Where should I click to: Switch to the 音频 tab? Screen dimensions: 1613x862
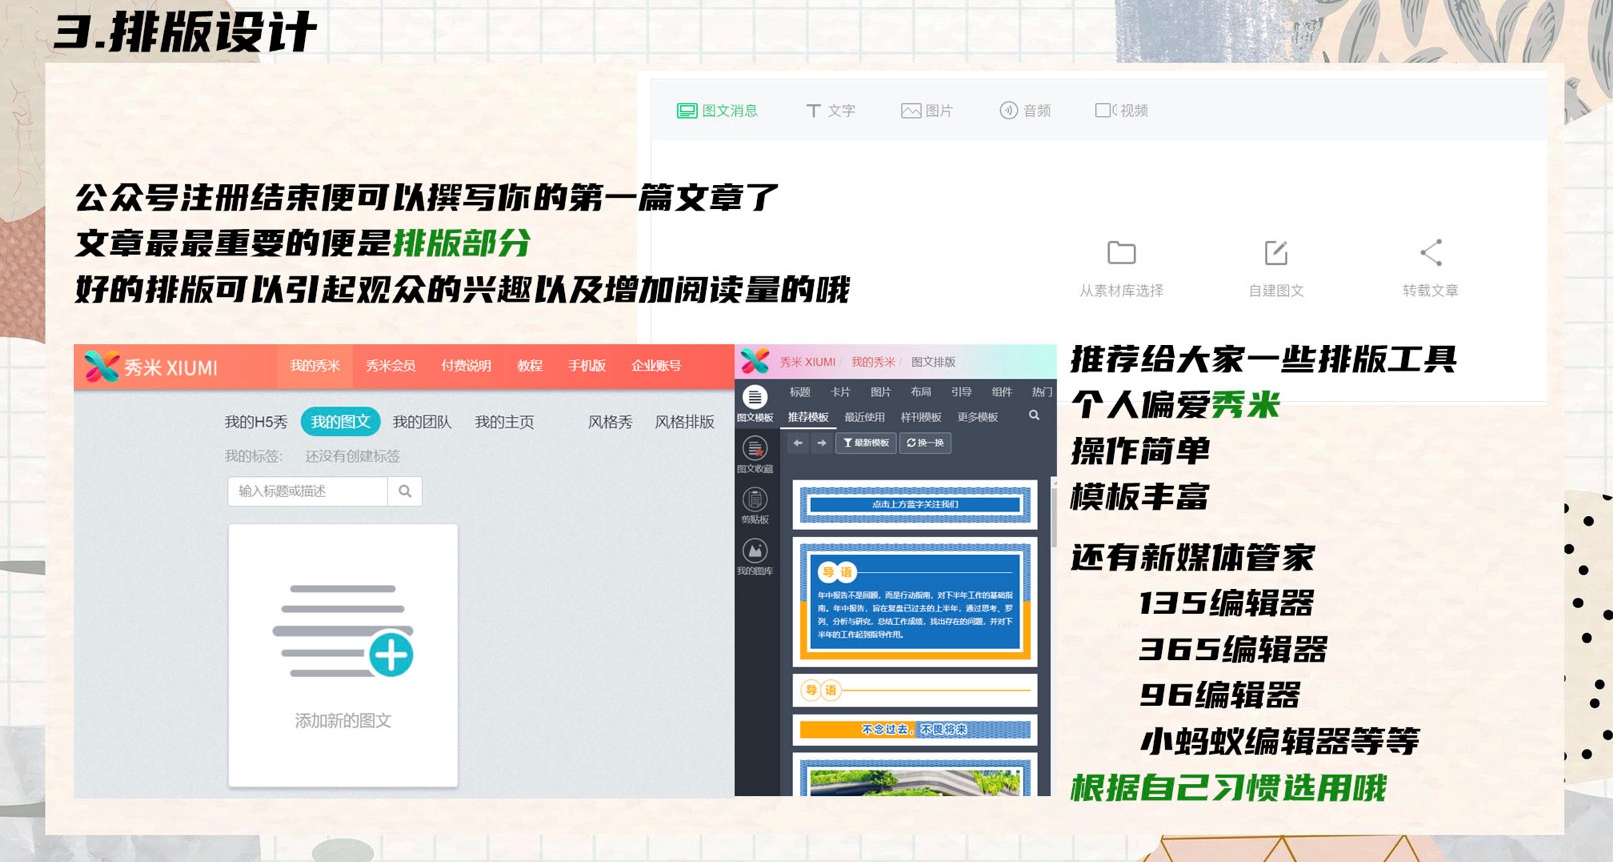tap(1025, 111)
